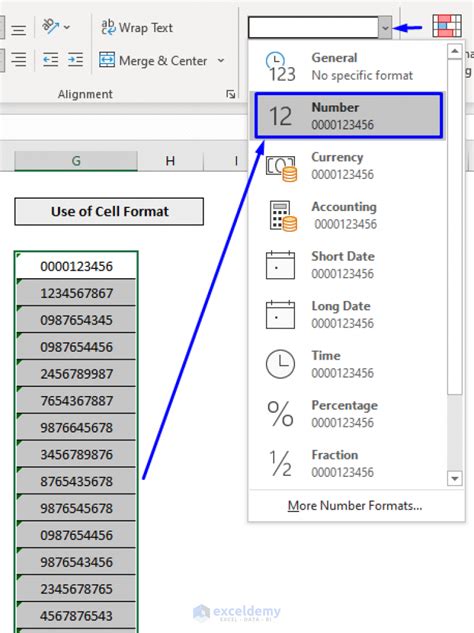The width and height of the screenshot is (474, 633).
Task: Click the text alignment icon beside Decrease Indent
Action: click(19, 60)
